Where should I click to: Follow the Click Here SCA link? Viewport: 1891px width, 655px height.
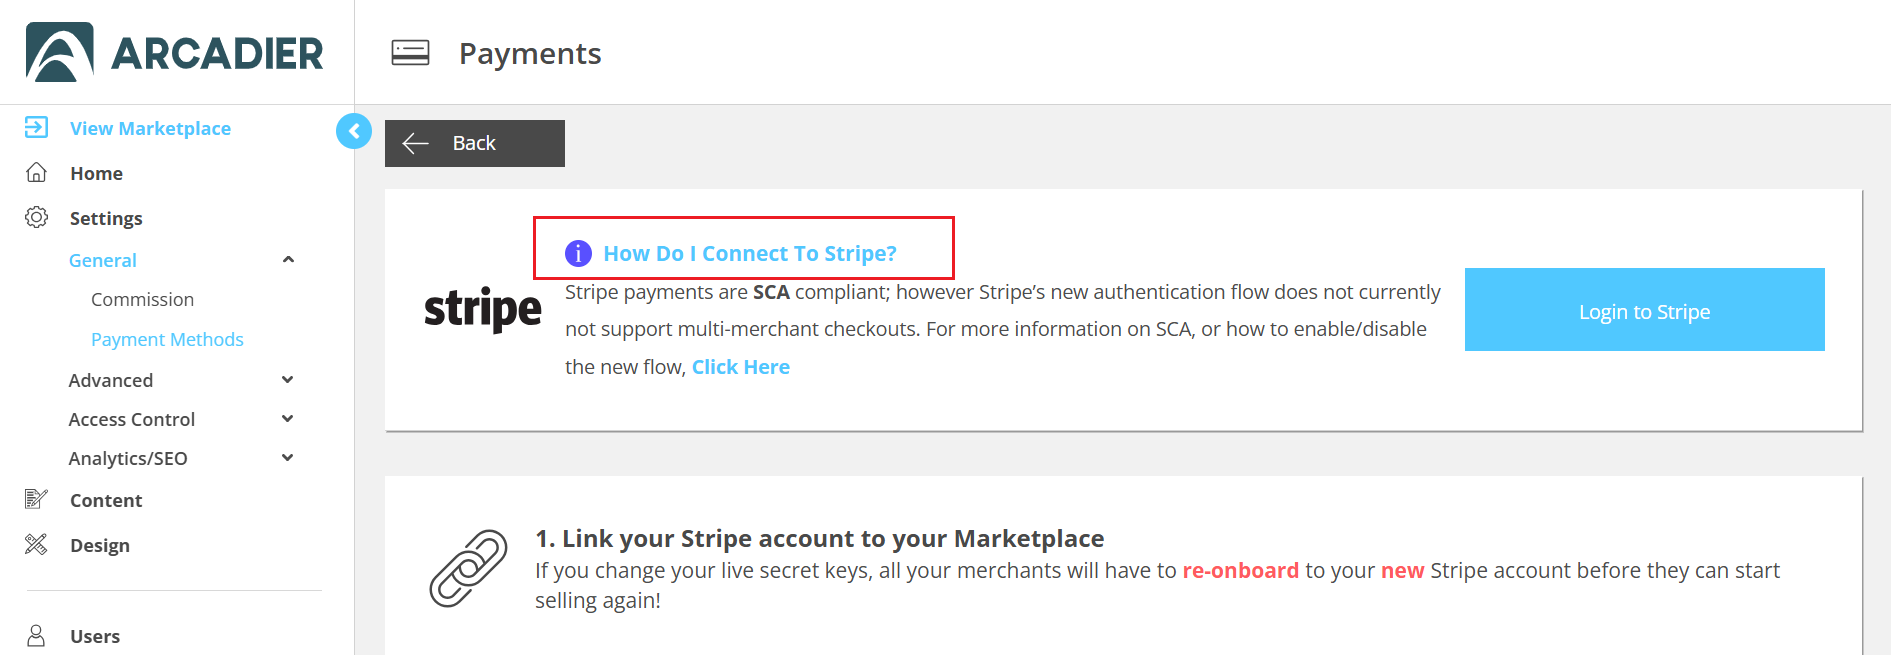pos(740,367)
